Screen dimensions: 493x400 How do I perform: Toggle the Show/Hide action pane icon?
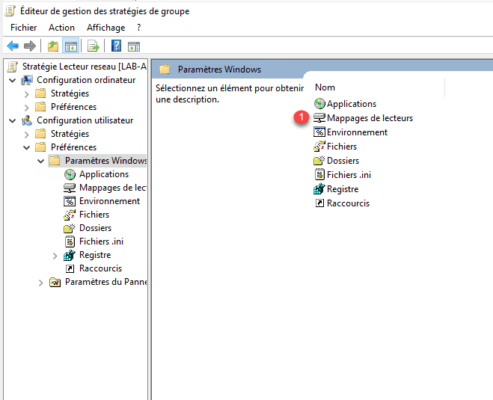(x=134, y=46)
